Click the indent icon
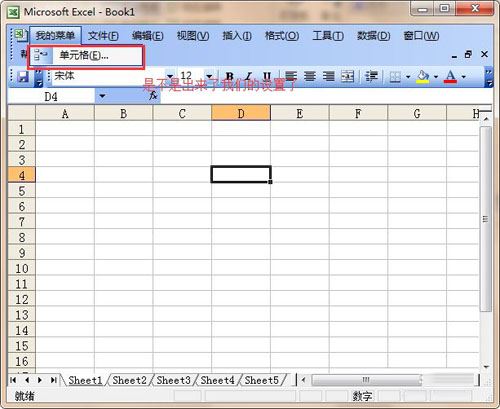 point(371,77)
